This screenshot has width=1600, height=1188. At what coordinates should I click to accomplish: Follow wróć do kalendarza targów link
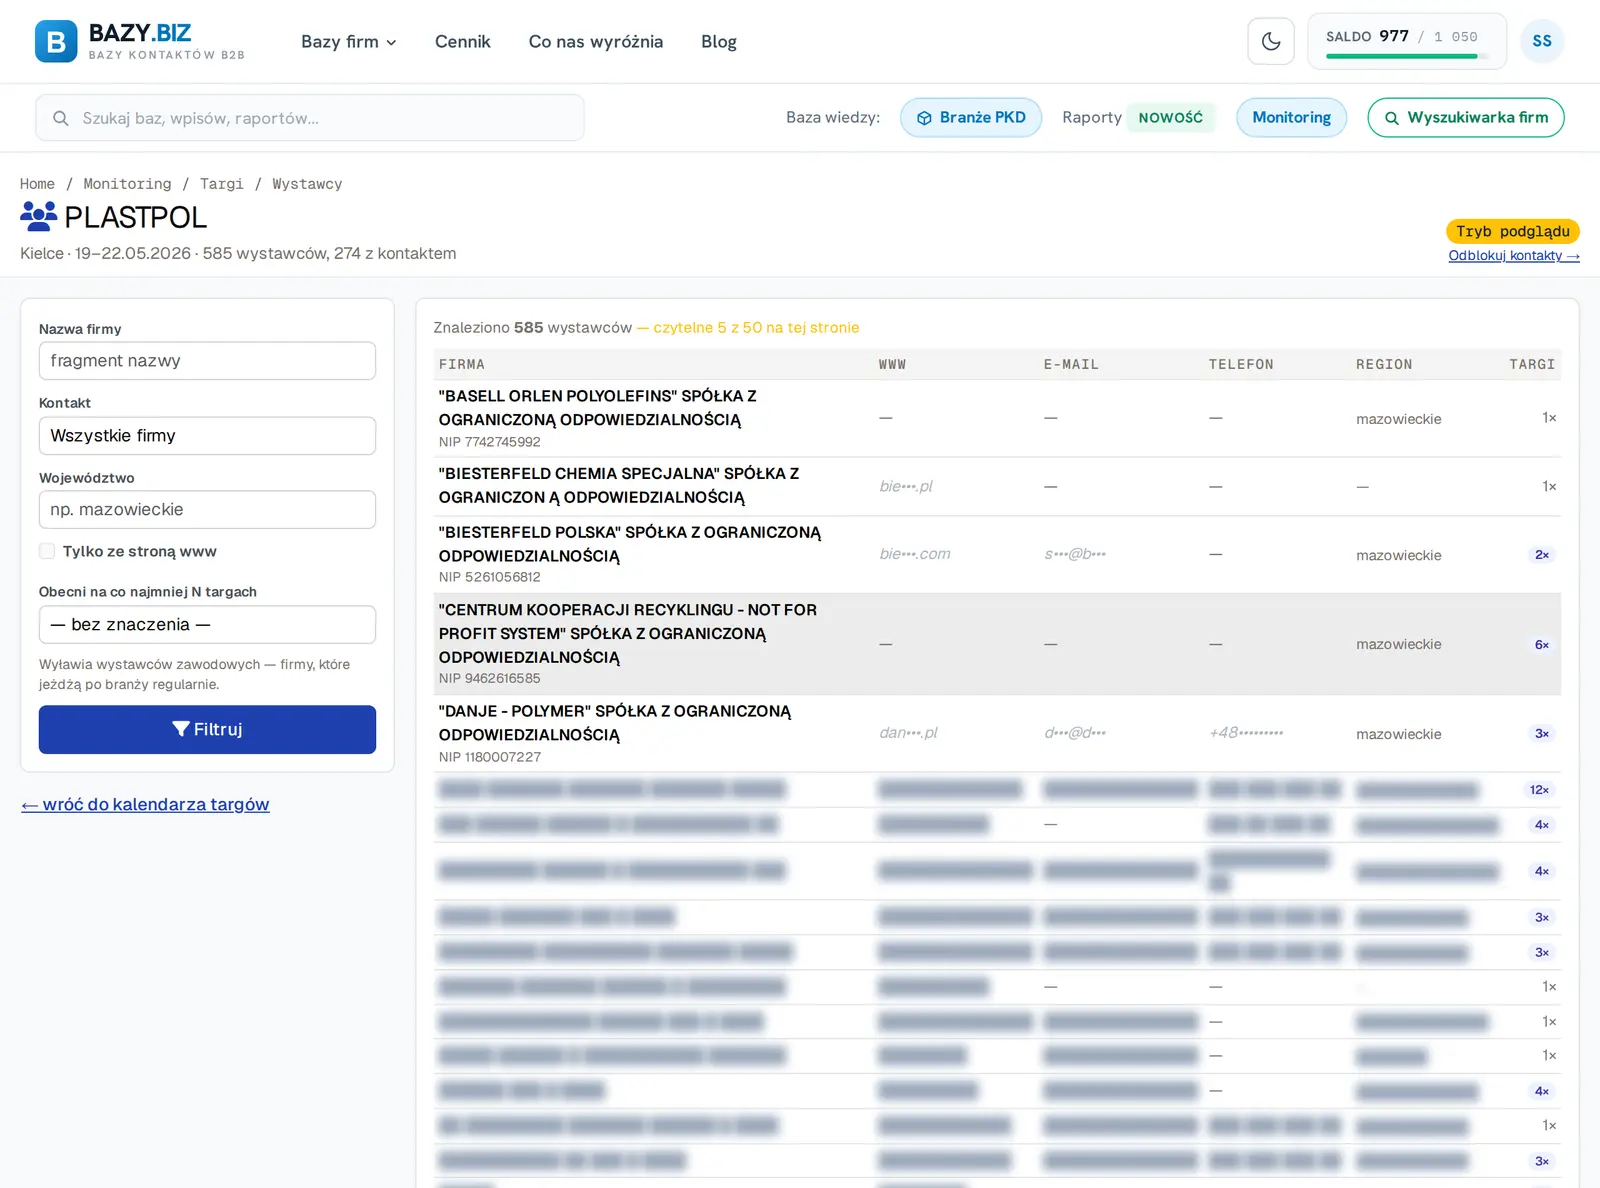tap(145, 804)
